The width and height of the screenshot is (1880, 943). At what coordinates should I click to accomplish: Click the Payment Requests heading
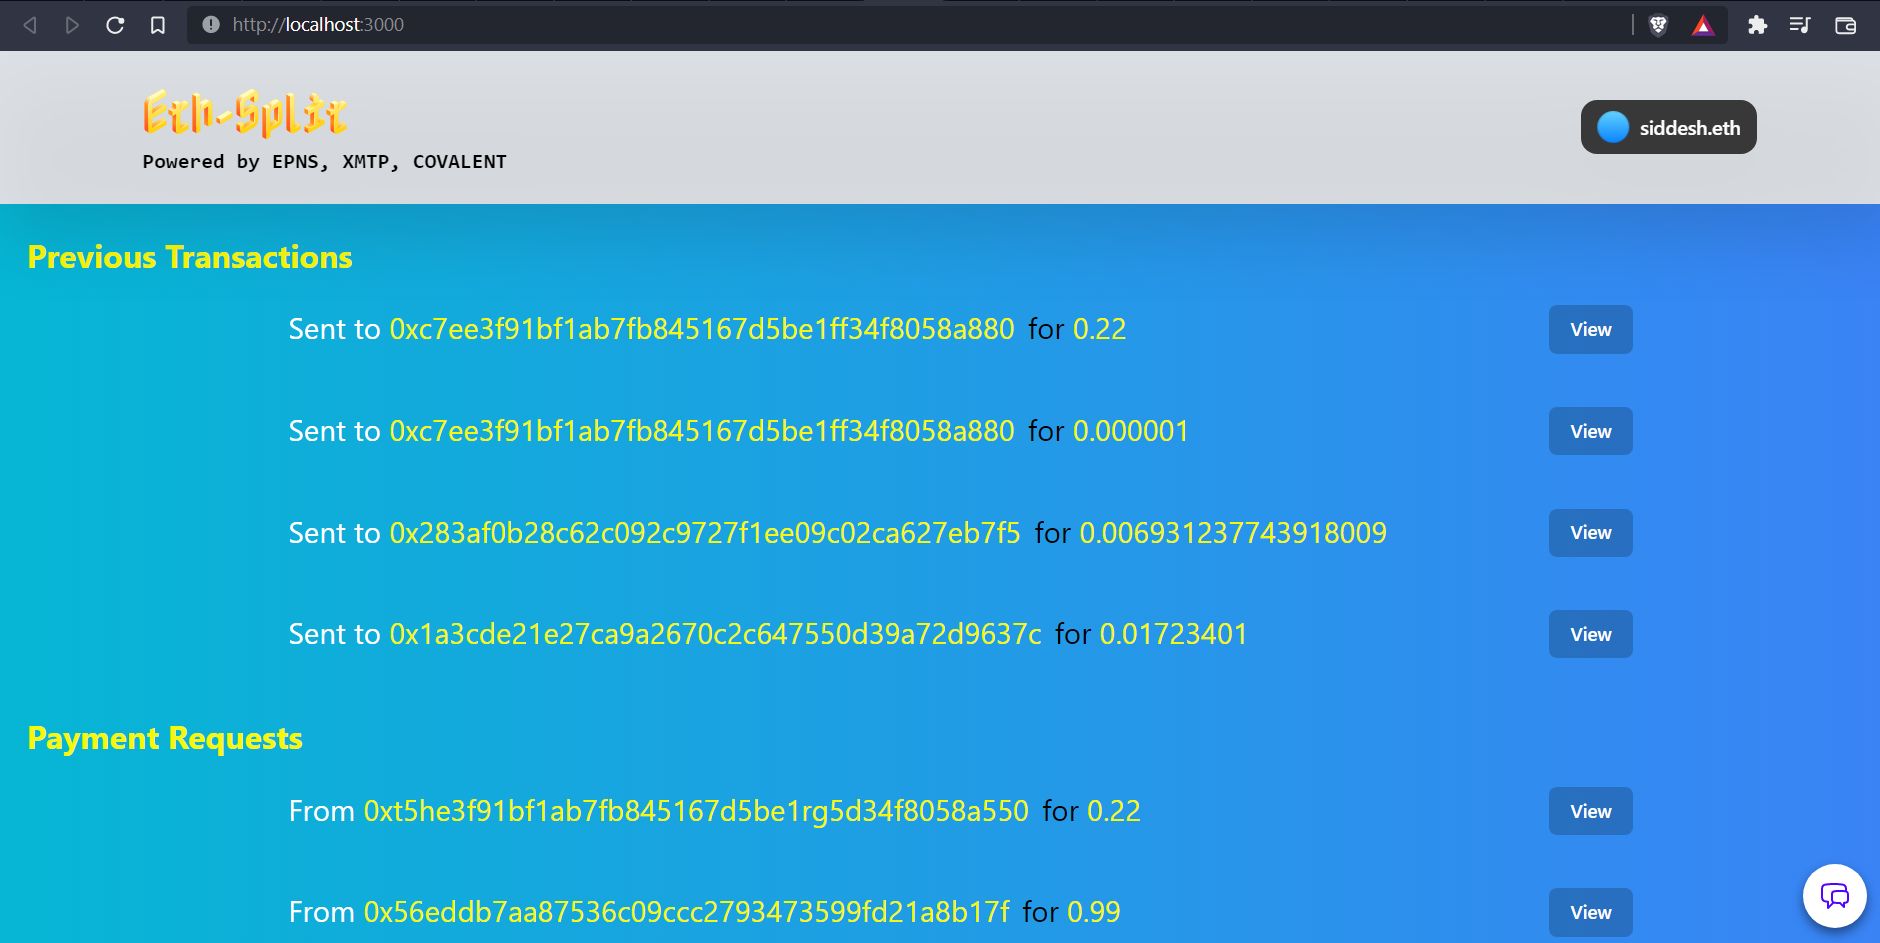(165, 738)
